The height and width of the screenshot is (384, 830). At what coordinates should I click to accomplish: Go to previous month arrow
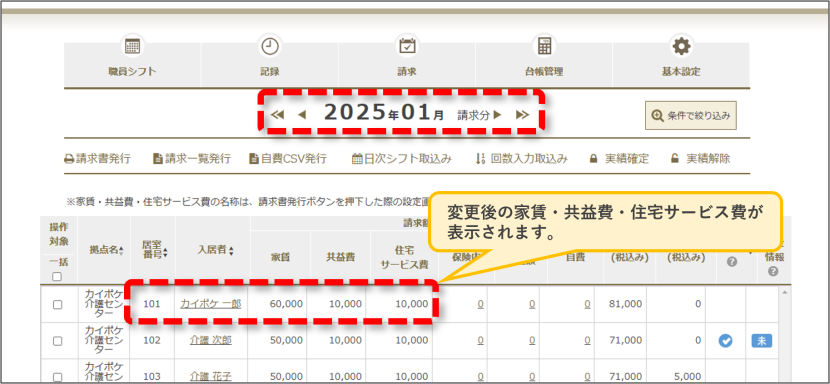click(x=302, y=115)
